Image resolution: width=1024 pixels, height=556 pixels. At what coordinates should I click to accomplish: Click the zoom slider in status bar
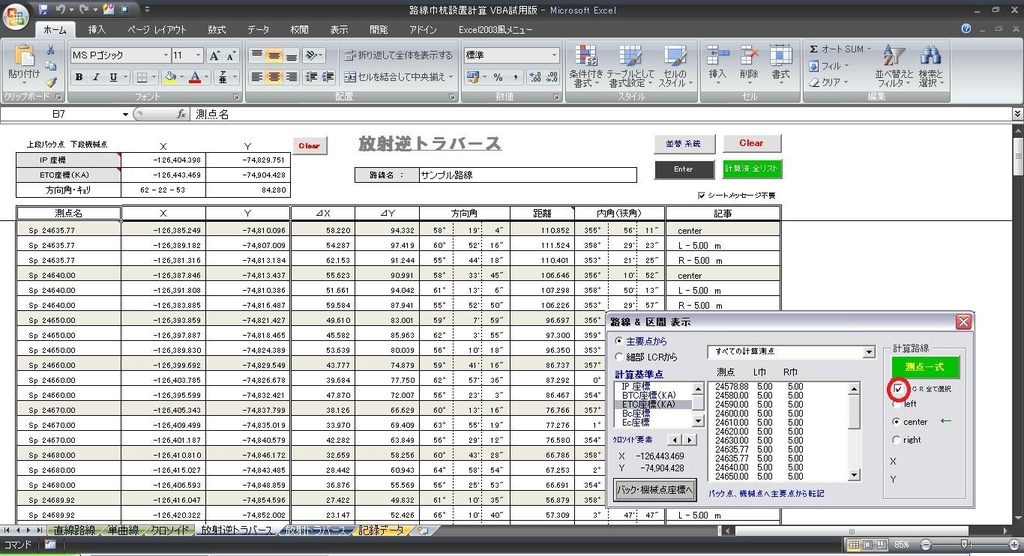(965, 544)
